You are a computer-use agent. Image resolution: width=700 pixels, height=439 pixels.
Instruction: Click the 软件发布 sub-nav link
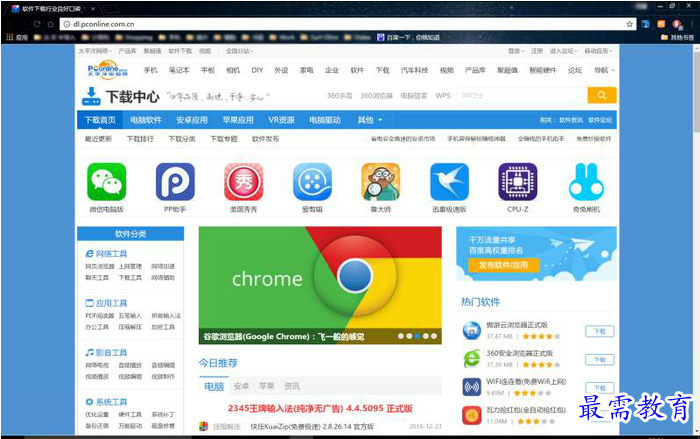click(265, 139)
